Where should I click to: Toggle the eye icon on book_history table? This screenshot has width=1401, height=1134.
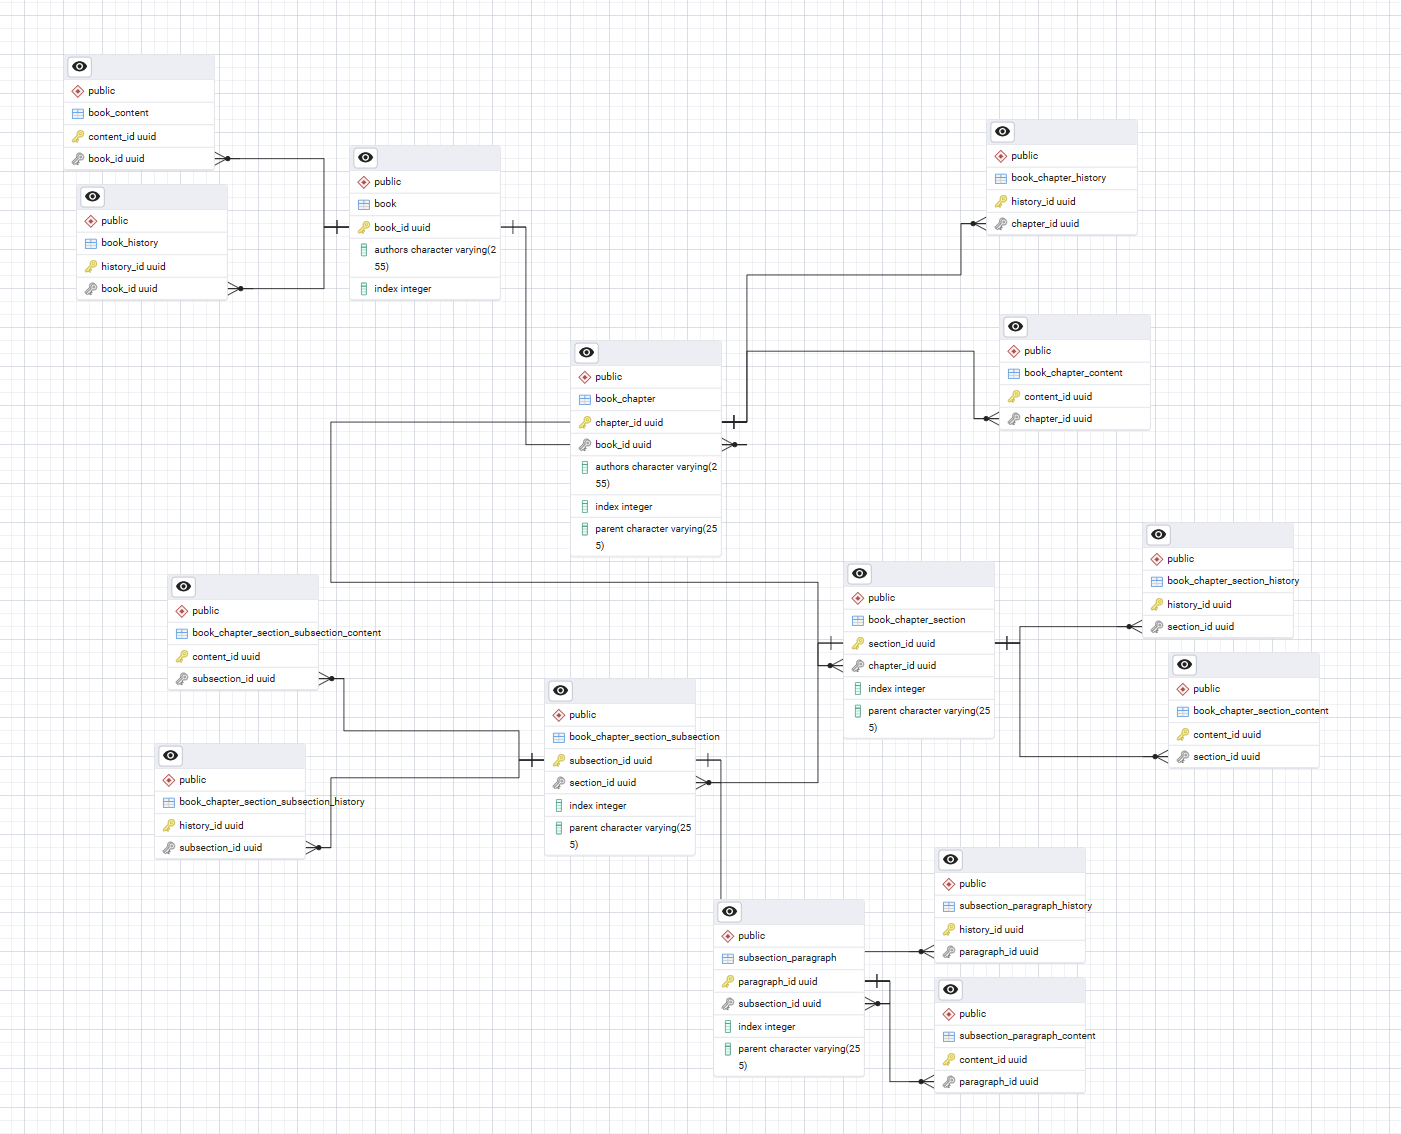pos(93,197)
